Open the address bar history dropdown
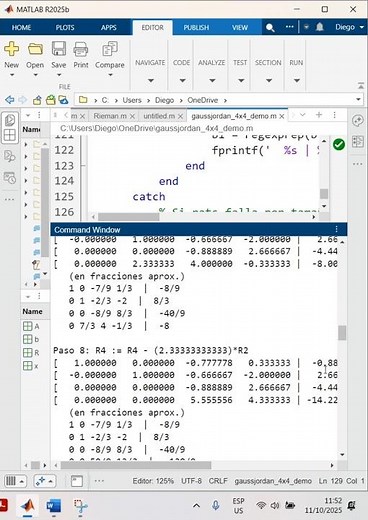368x520 pixels. tap(358, 99)
